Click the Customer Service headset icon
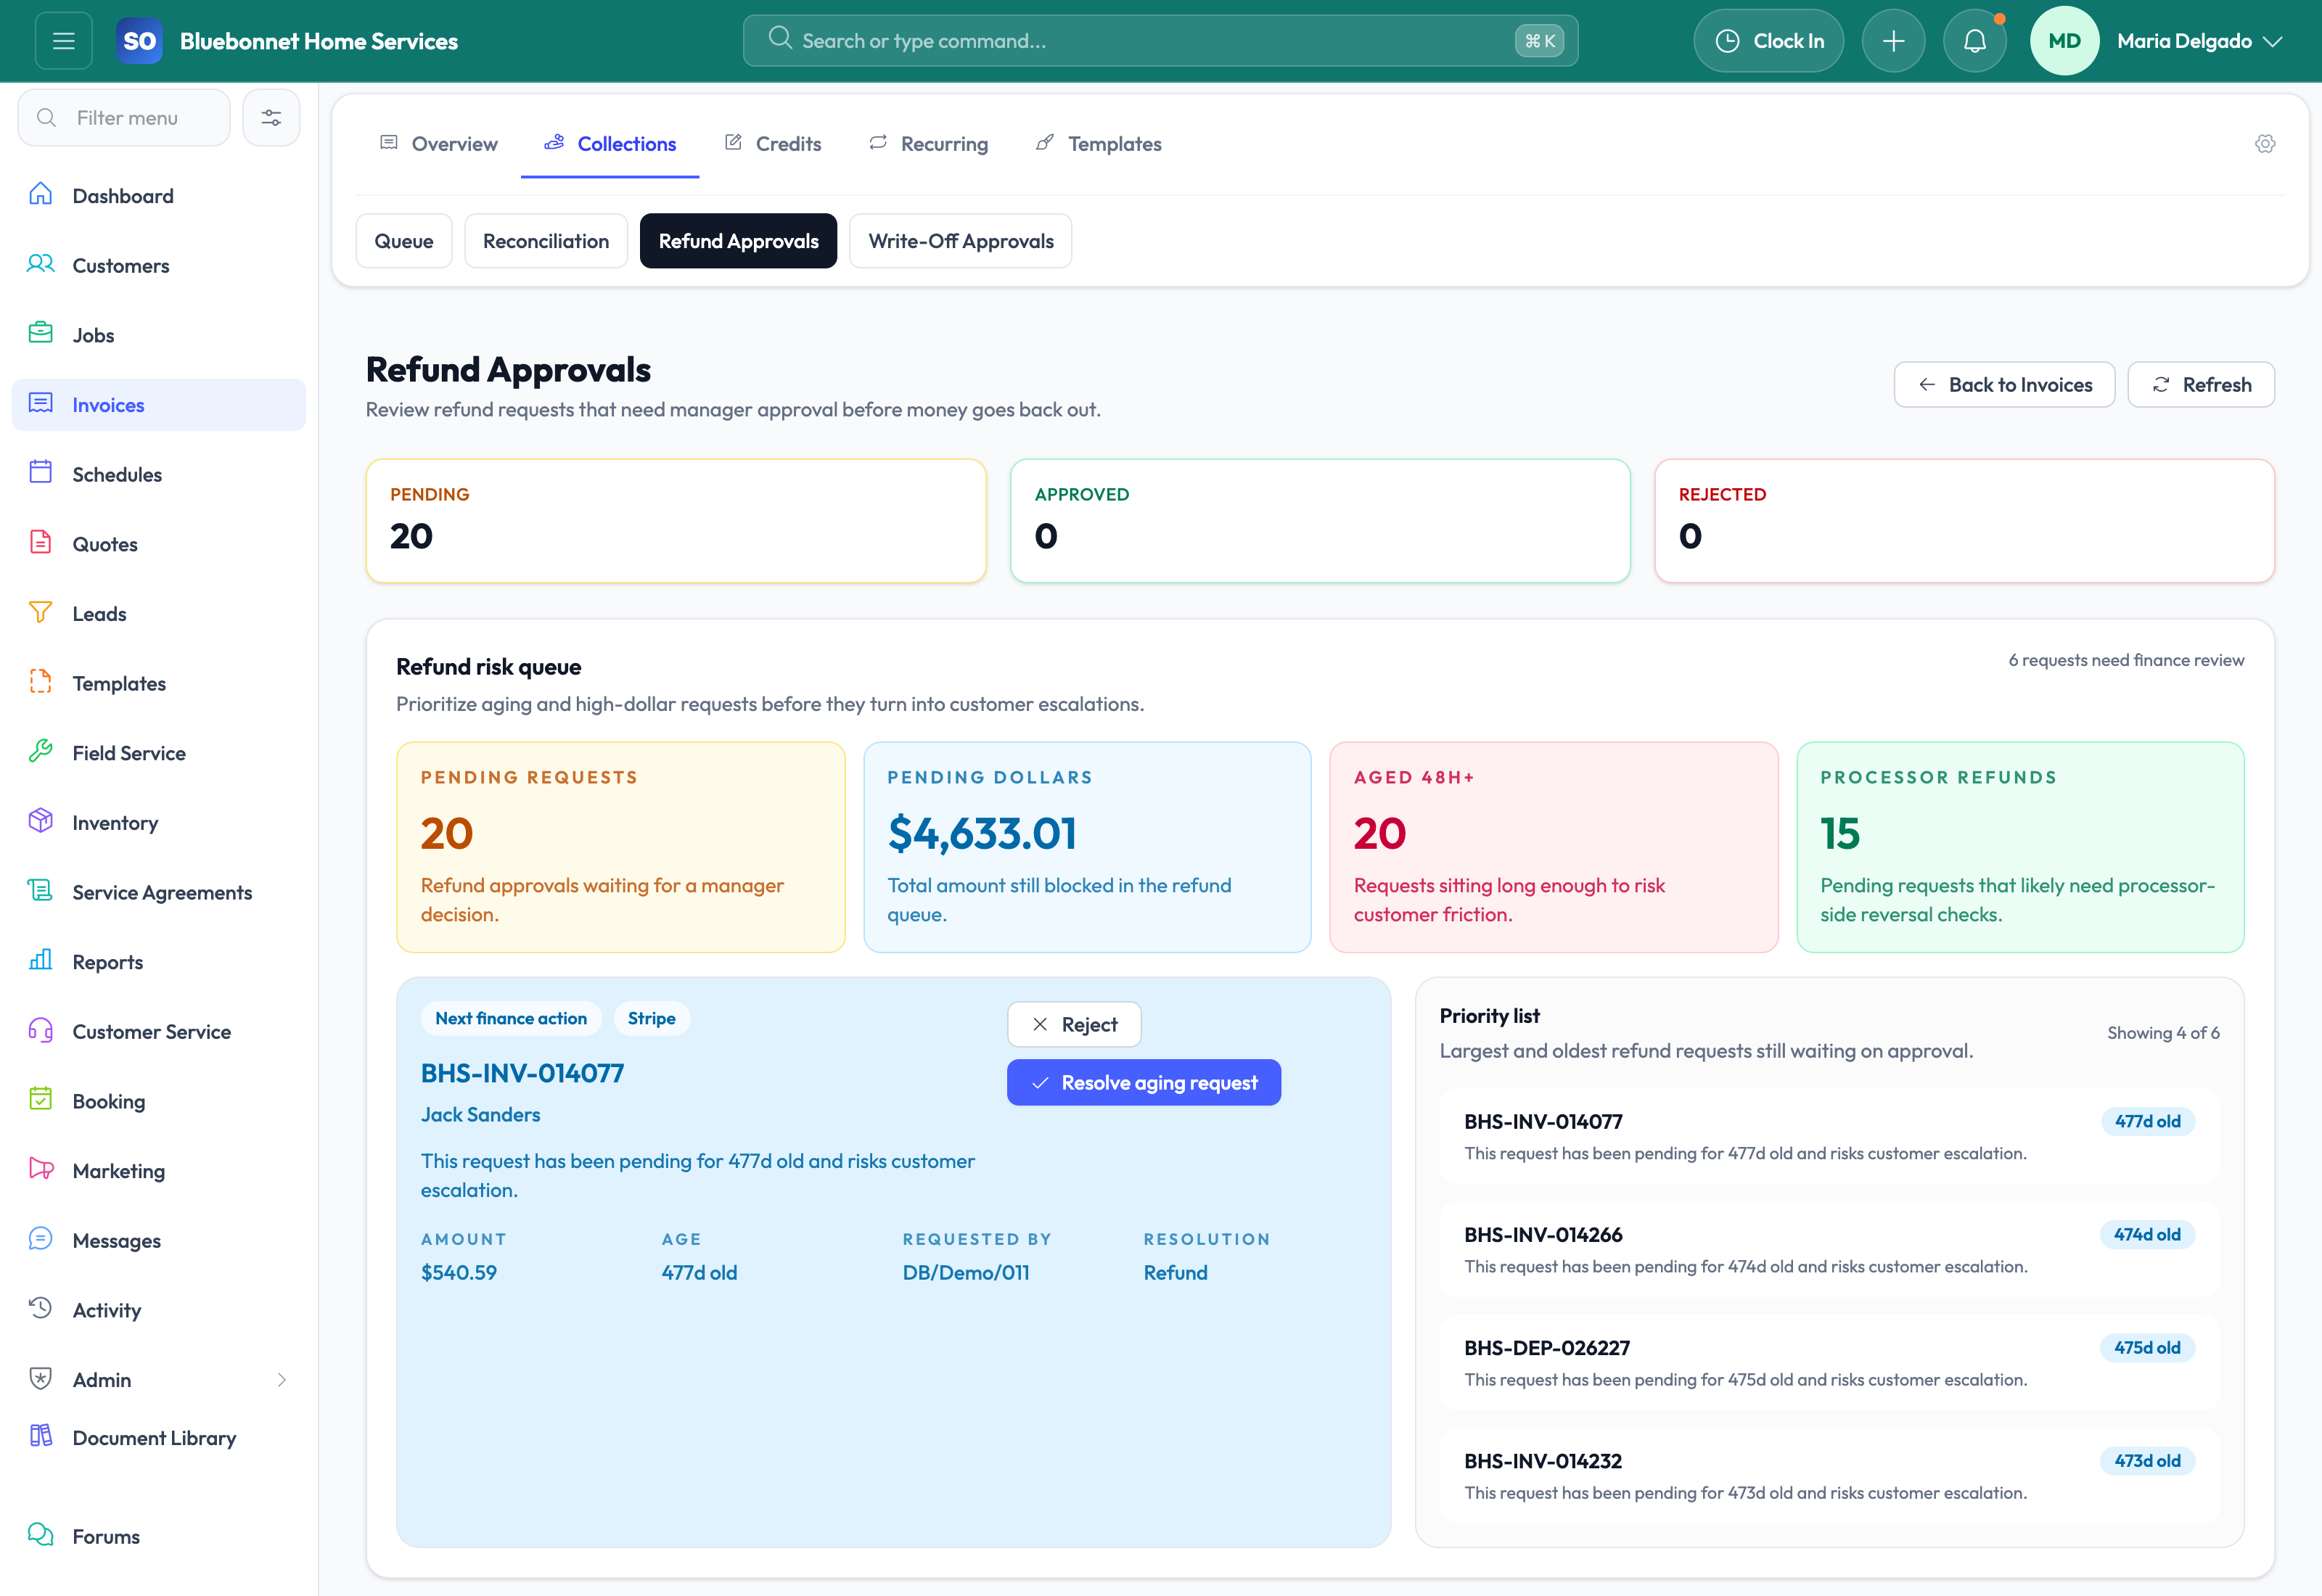This screenshot has height=1596, width=2322. click(x=40, y=1030)
